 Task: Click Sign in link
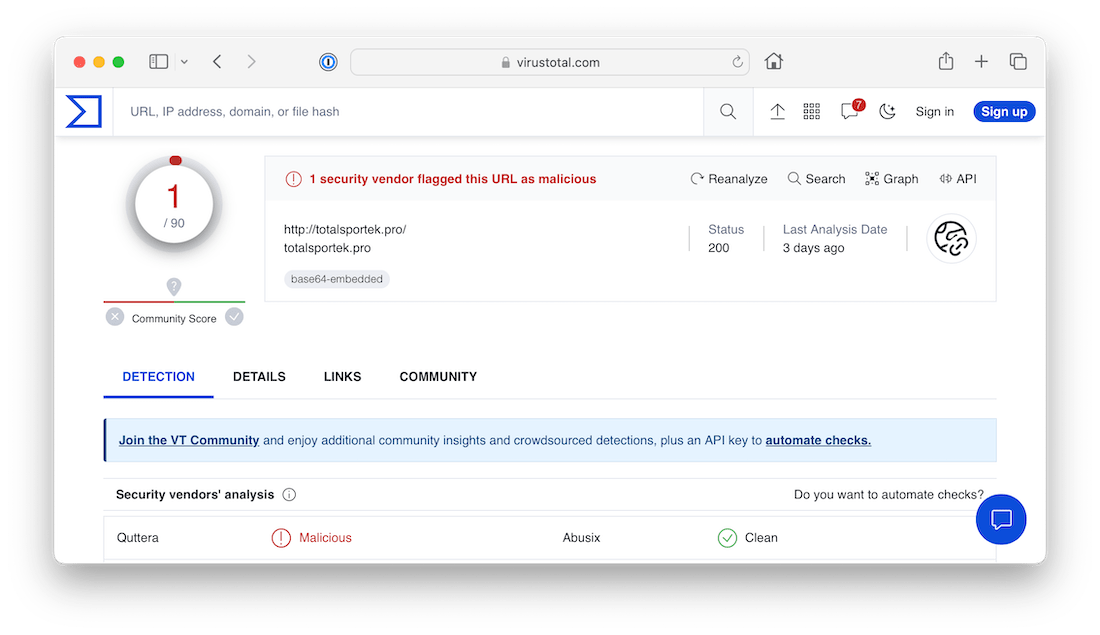point(934,112)
